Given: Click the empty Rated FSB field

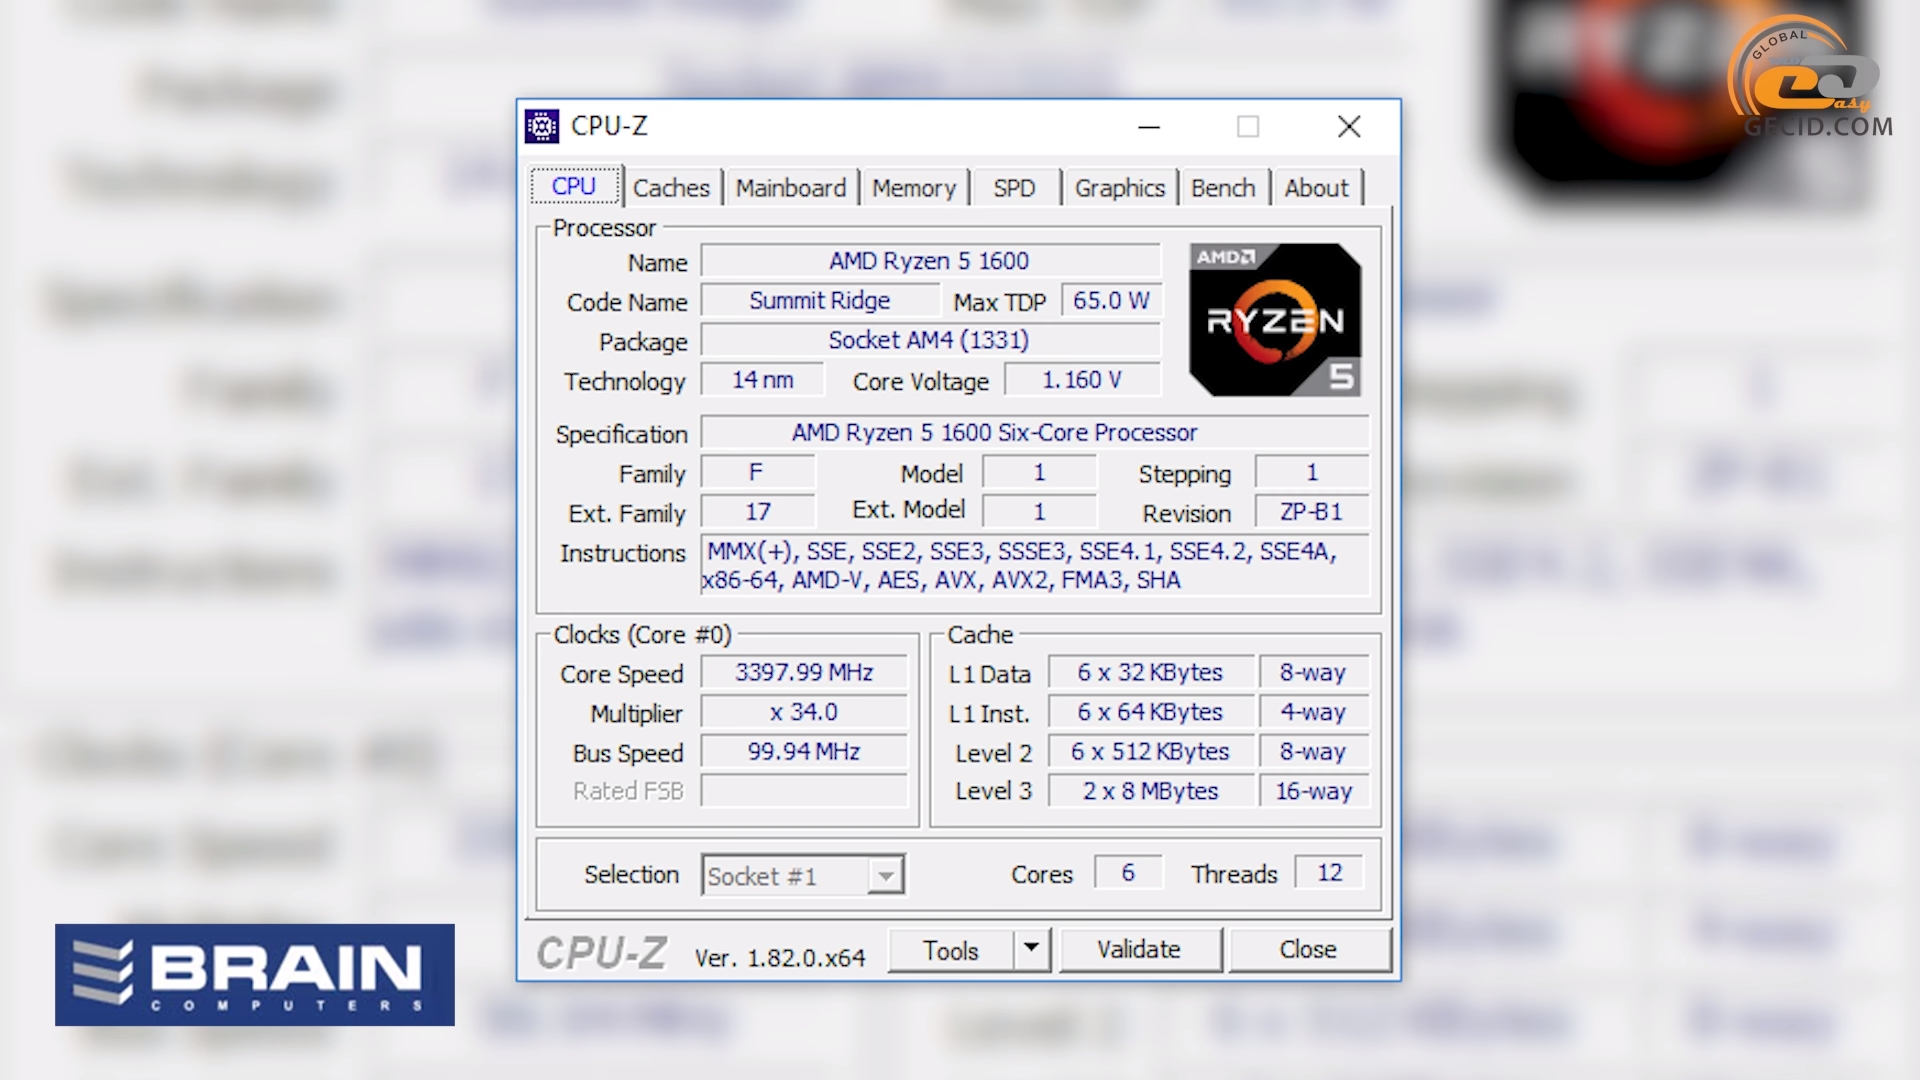Looking at the screenshot, I should click(x=804, y=791).
